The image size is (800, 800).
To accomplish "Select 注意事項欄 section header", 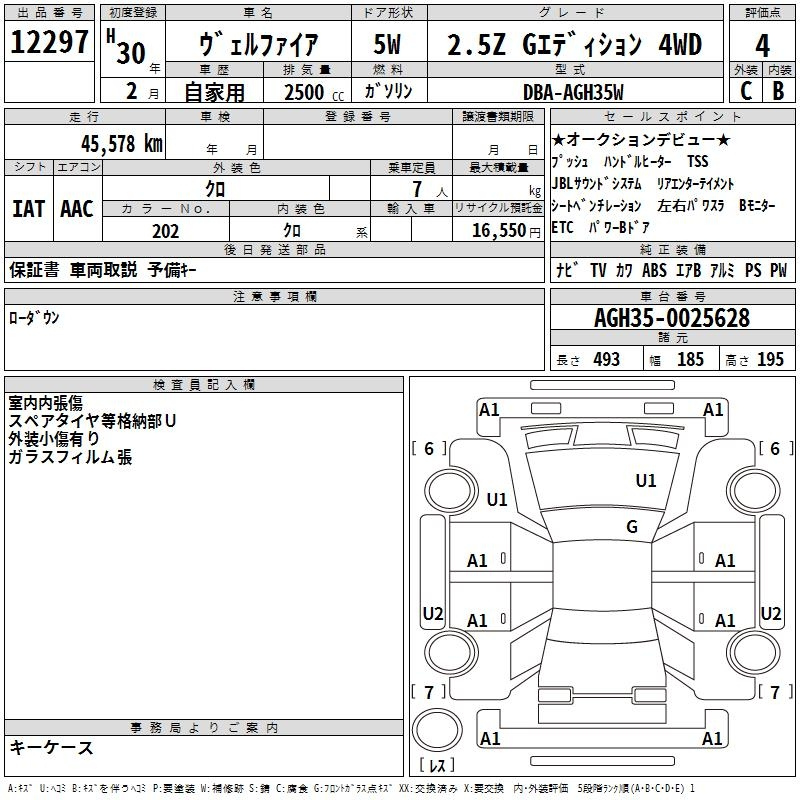I will pyautogui.click(x=275, y=296).
